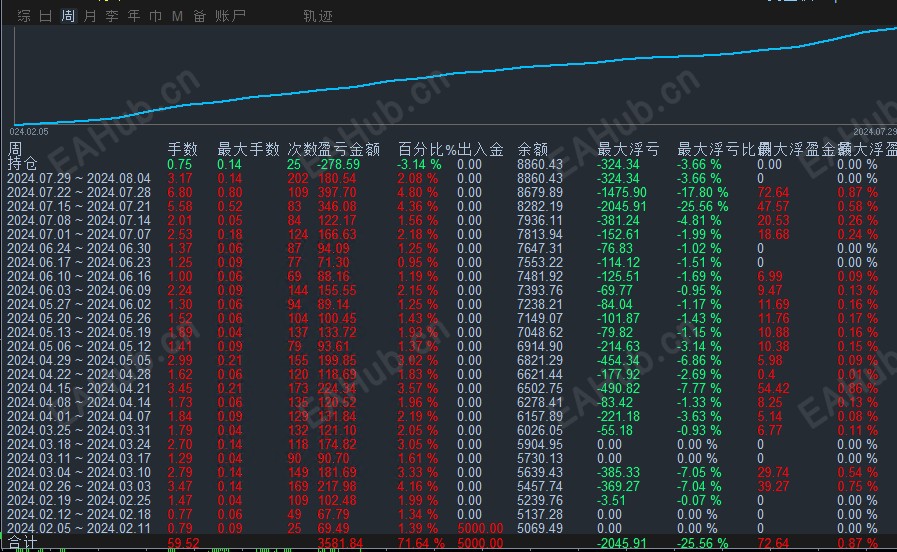Select the row 2024.02.19 ~ 2024.02.25
The image size is (897, 552).
click(448, 501)
